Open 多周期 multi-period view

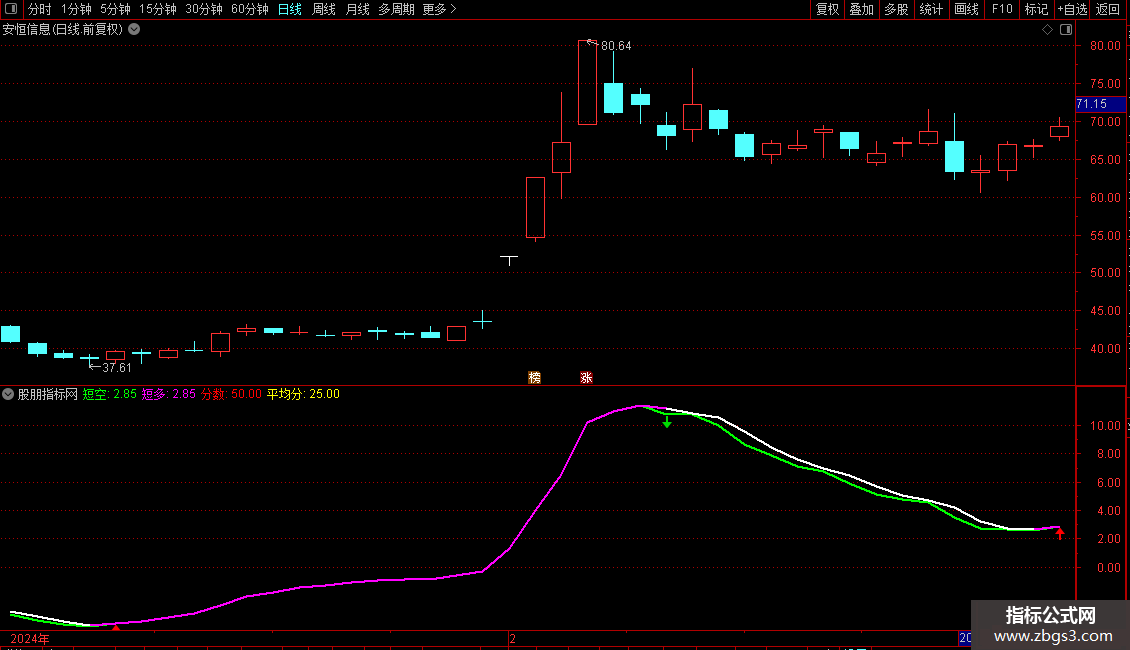coord(396,9)
